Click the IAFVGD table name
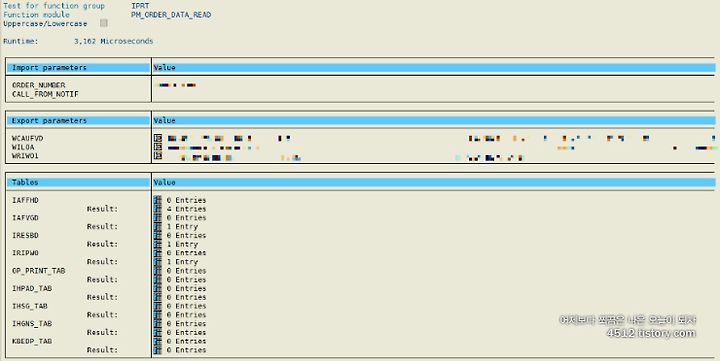720x361 pixels. (x=25, y=217)
